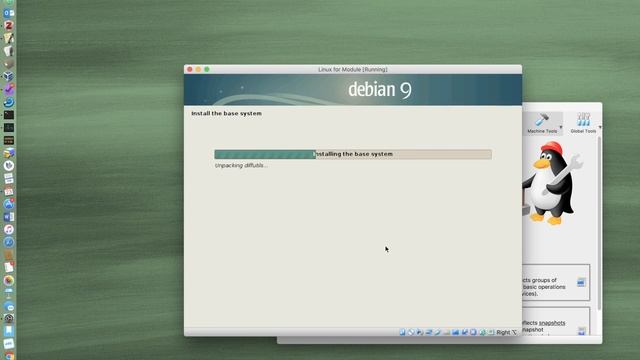Click the Snapshots tool icon in Manager pane

click(x=582, y=331)
